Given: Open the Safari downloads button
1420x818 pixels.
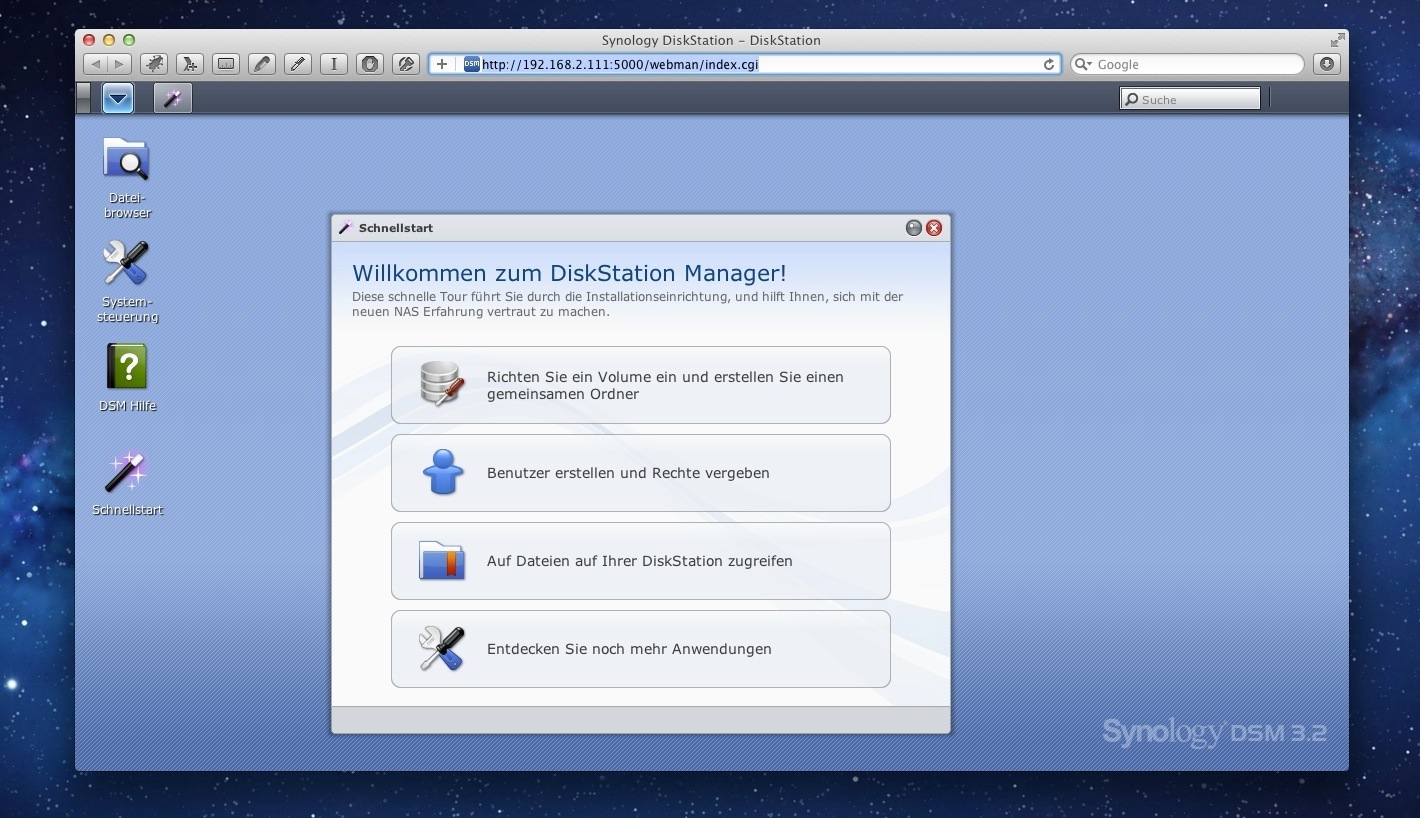Looking at the screenshot, I should [1327, 64].
